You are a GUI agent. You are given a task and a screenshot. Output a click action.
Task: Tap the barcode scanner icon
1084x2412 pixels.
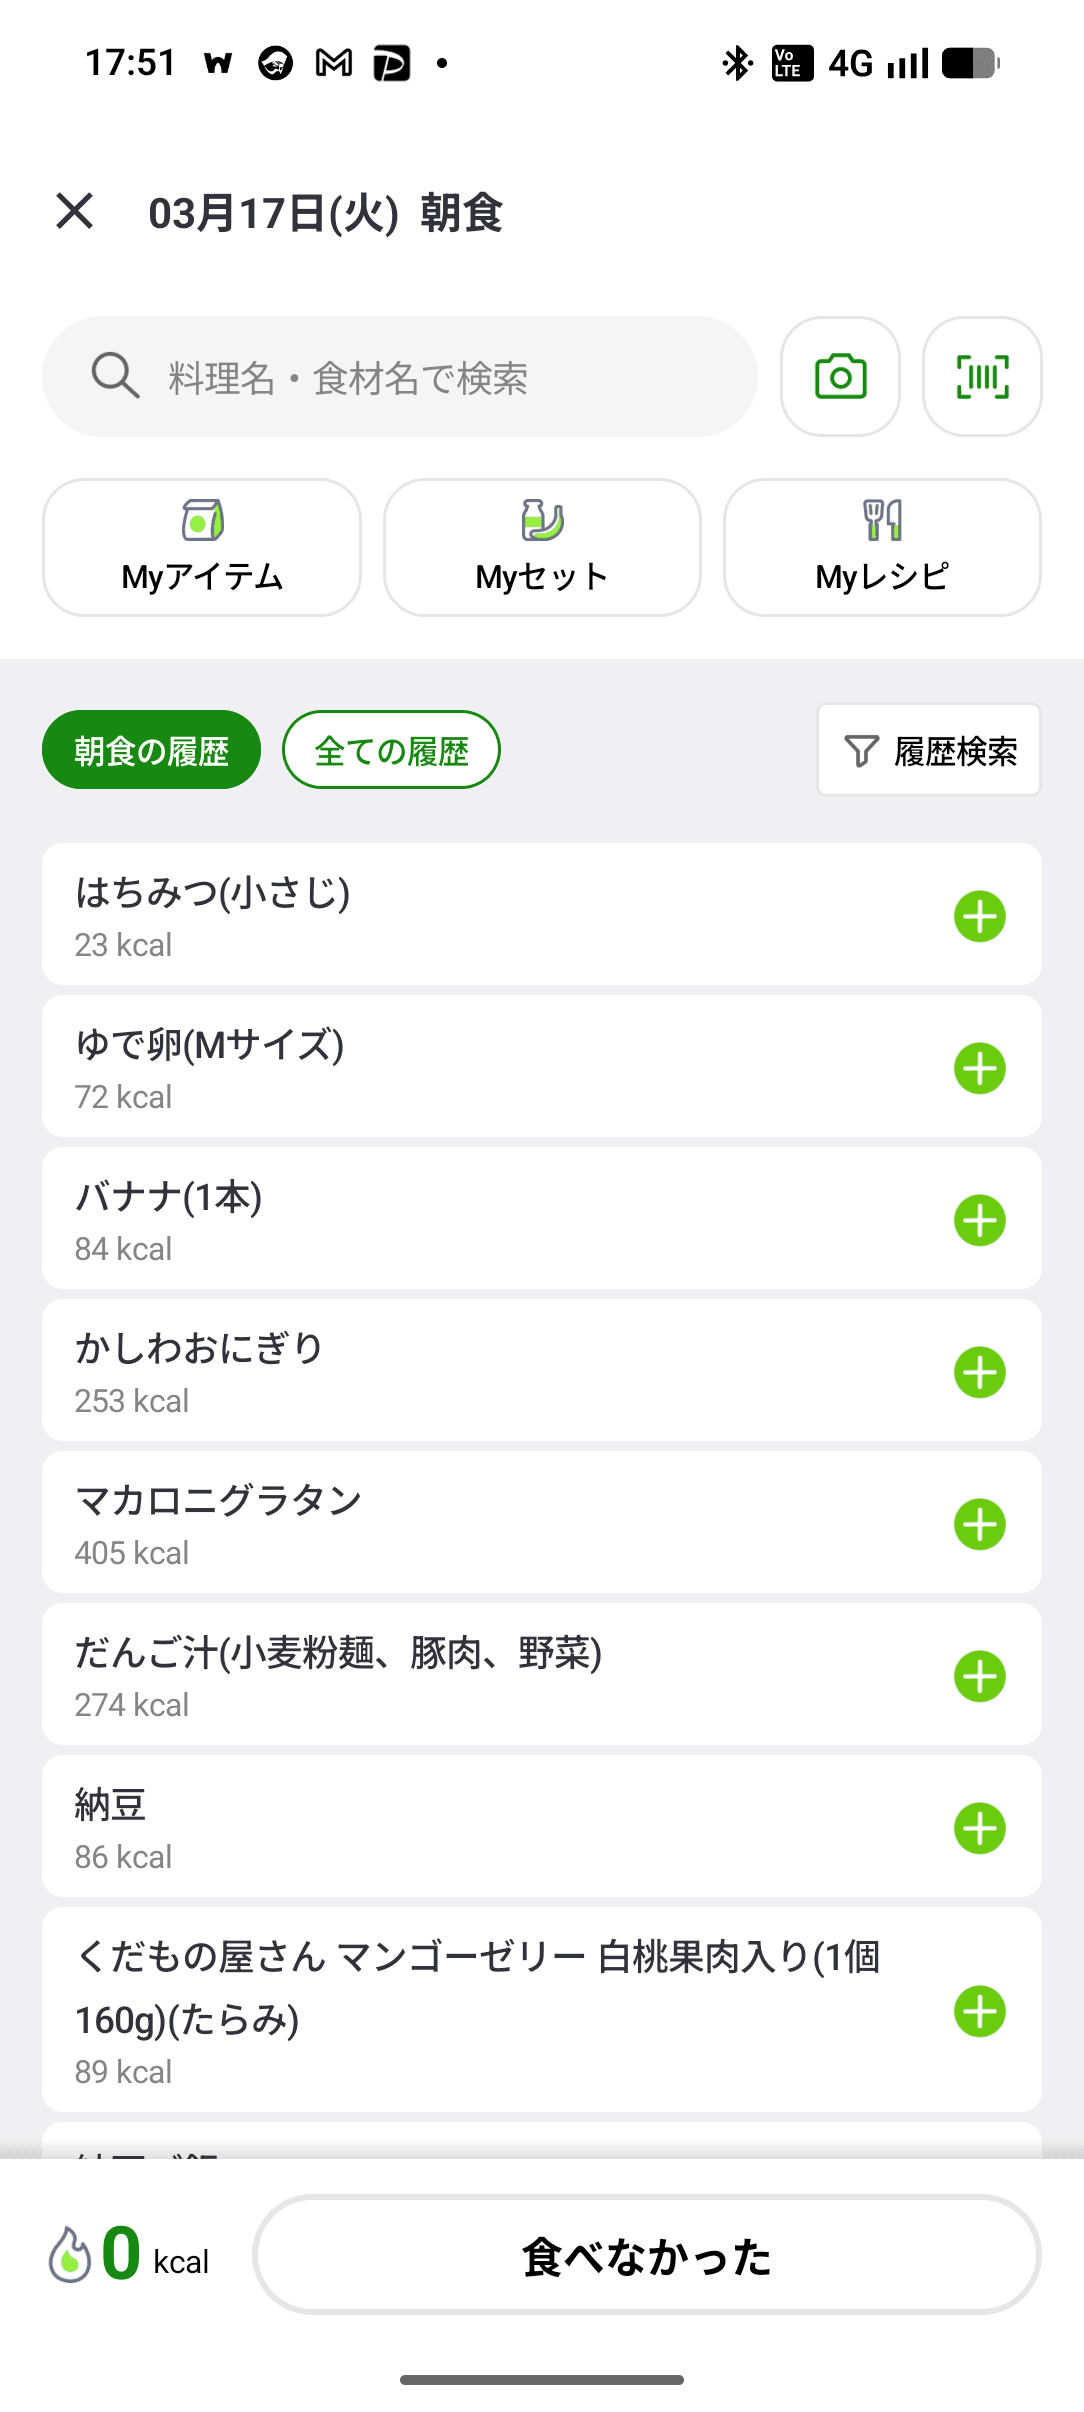point(982,377)
